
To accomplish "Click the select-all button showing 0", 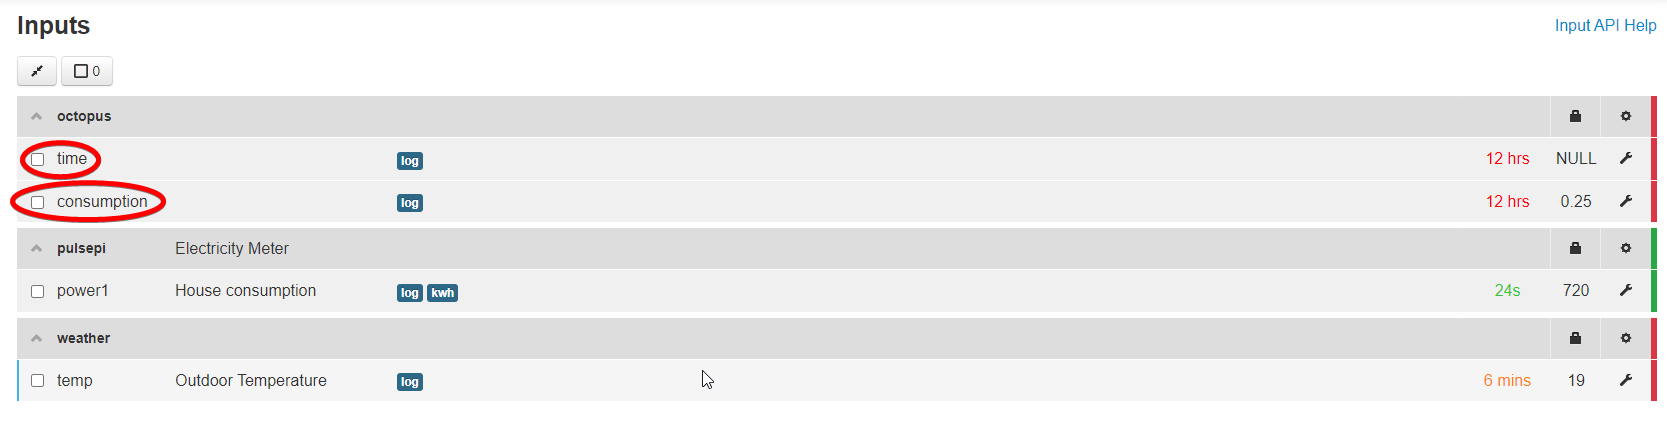I will coord(87,71).
